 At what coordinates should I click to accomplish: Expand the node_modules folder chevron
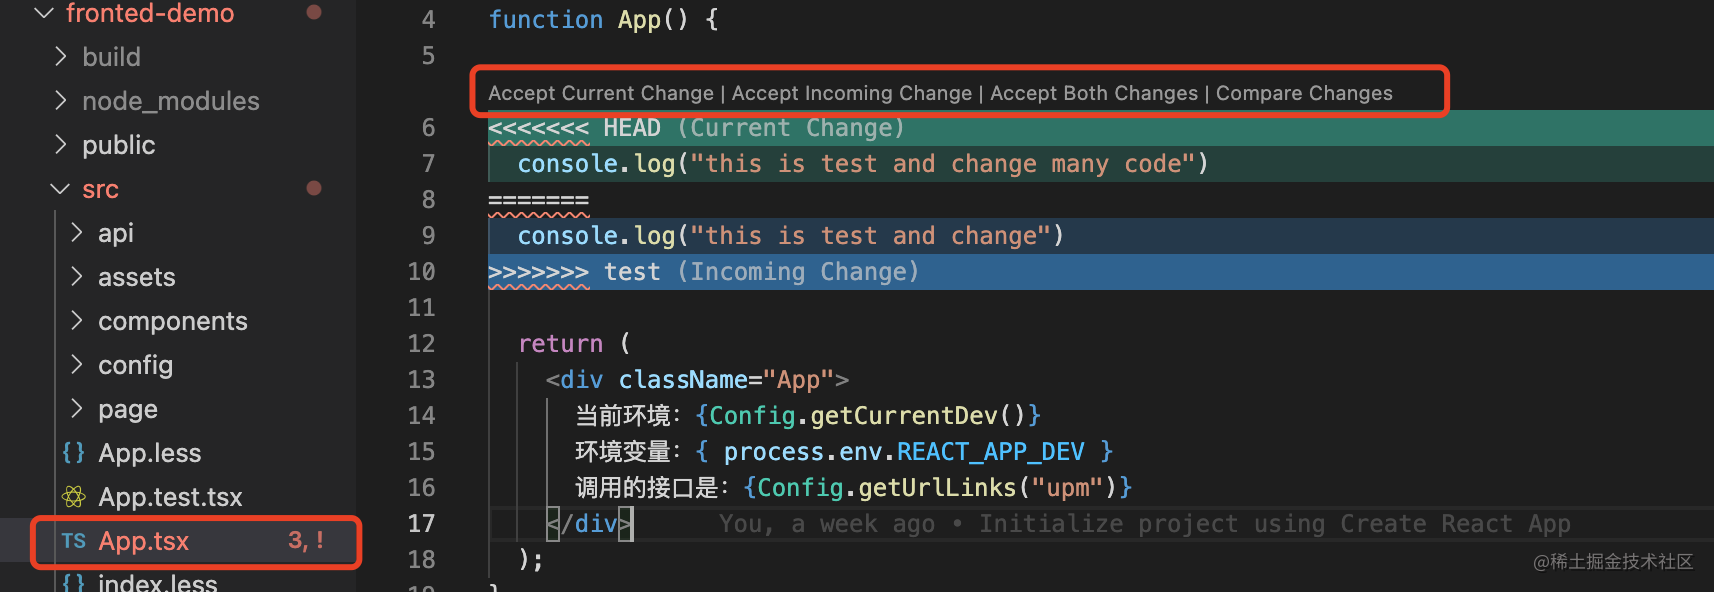click(x=61, y=101)
